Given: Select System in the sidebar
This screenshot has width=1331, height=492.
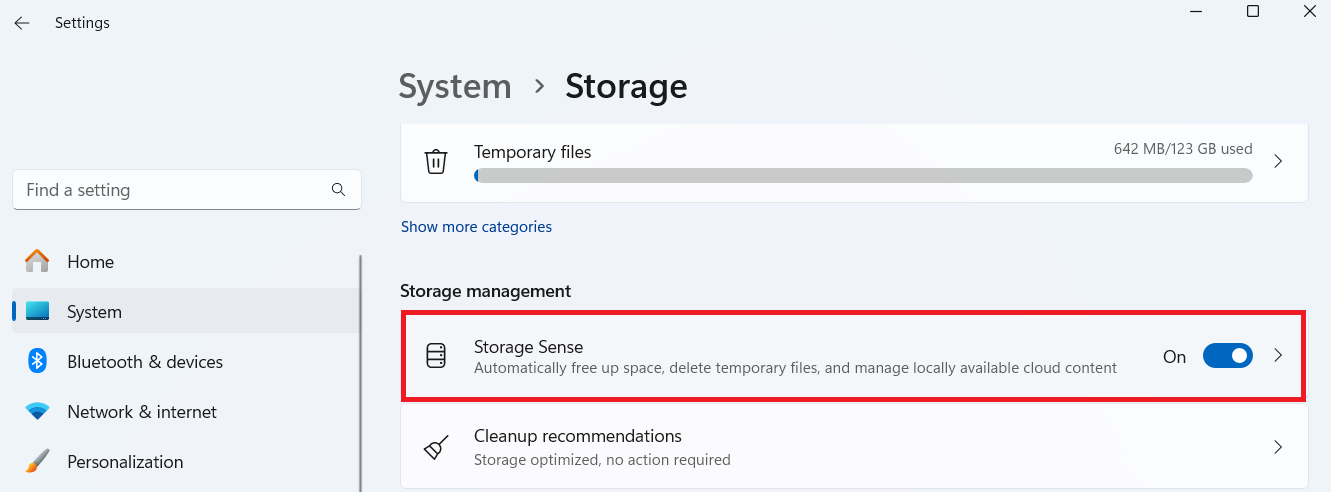Looking at the screenshot, I should coord(94,312).
